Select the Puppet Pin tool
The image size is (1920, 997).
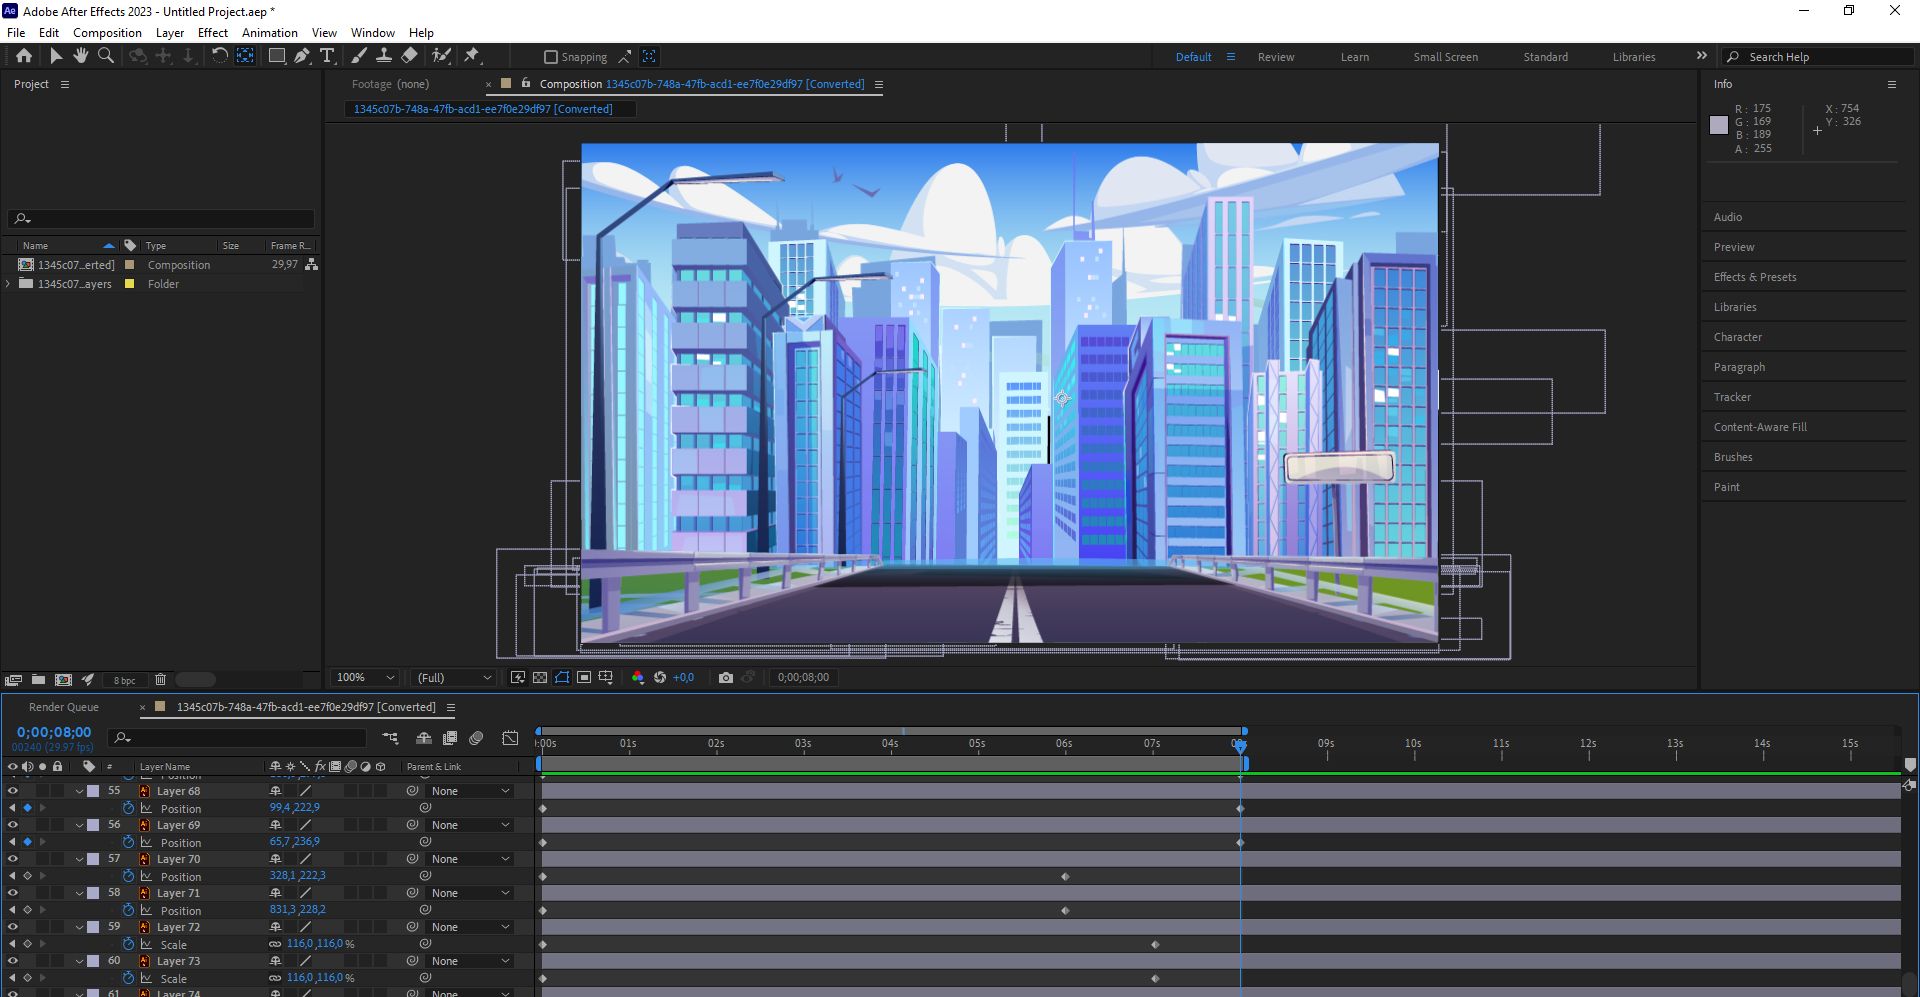[x=472, y=56]
